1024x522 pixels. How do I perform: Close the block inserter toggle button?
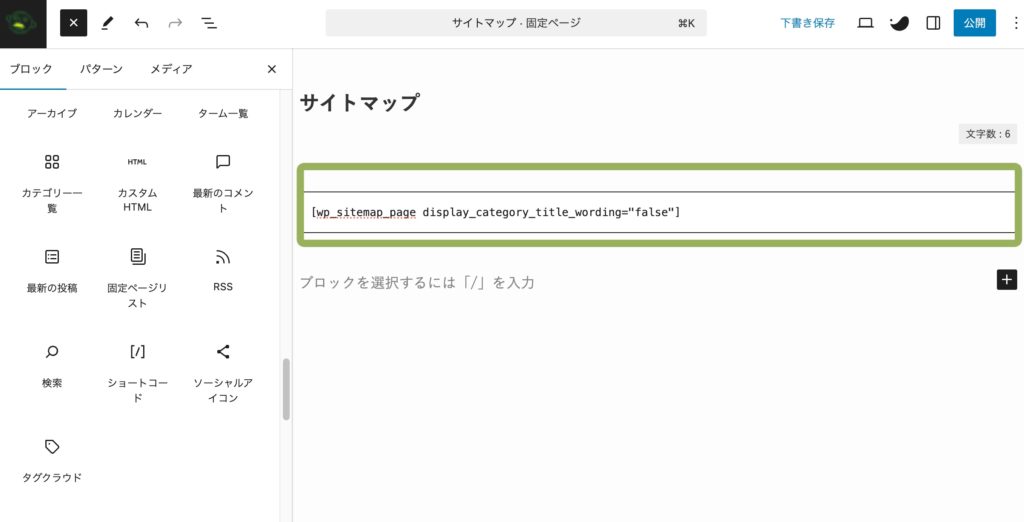tap(74, 24)
